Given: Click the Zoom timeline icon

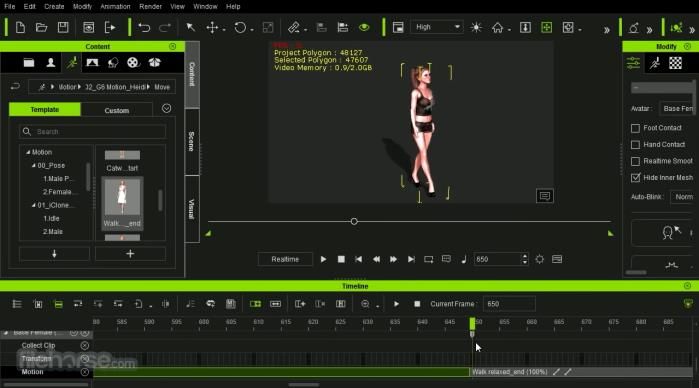Looking at the screenshot, I should 365,304.
